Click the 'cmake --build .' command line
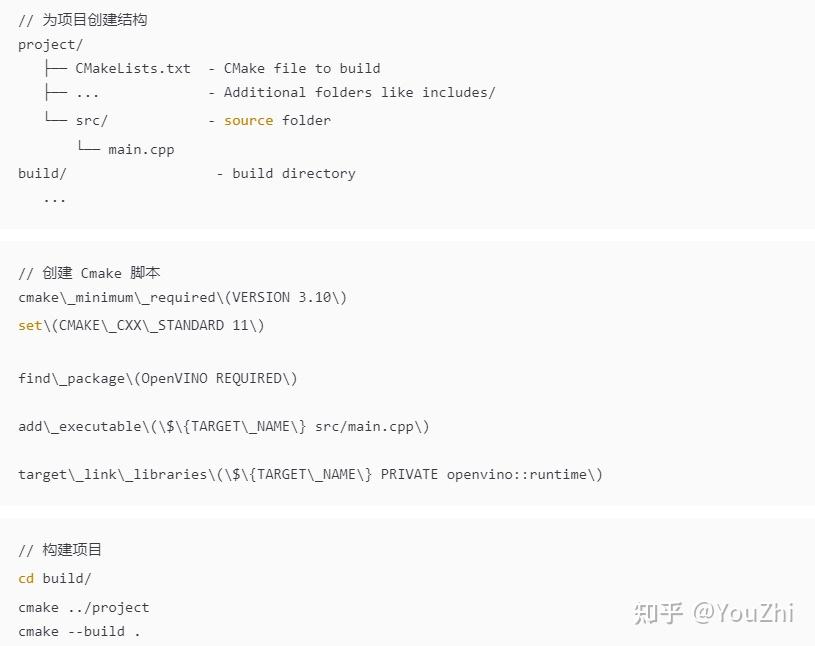 [79, 631]
